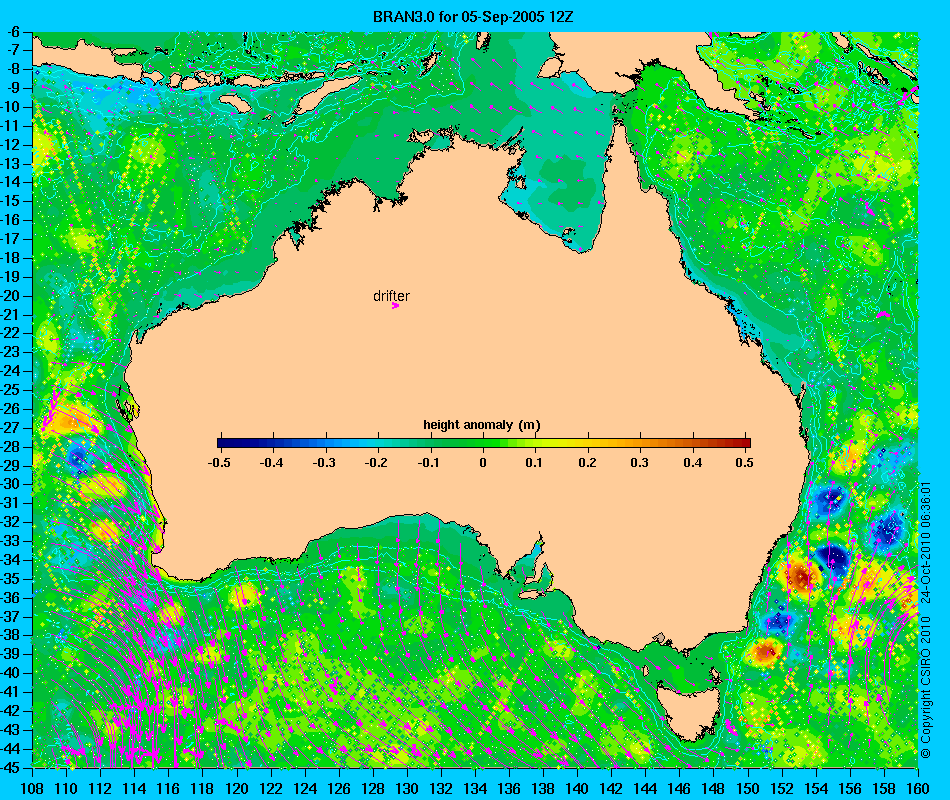Click the orange warm eddy near 151E, 39S
The image size is (950, 800).
pyautogui.click(x=765, y=652)
